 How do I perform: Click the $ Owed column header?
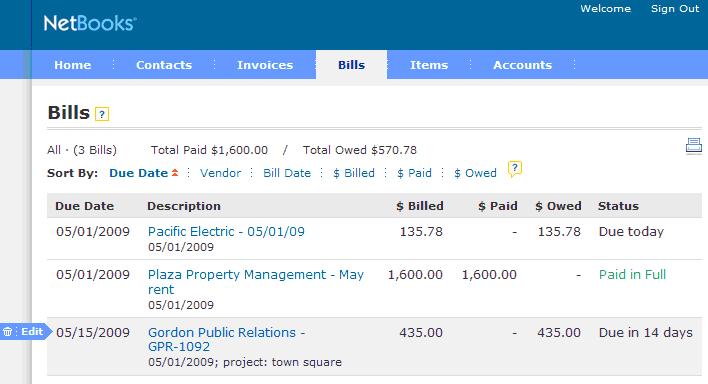(559, 206)
